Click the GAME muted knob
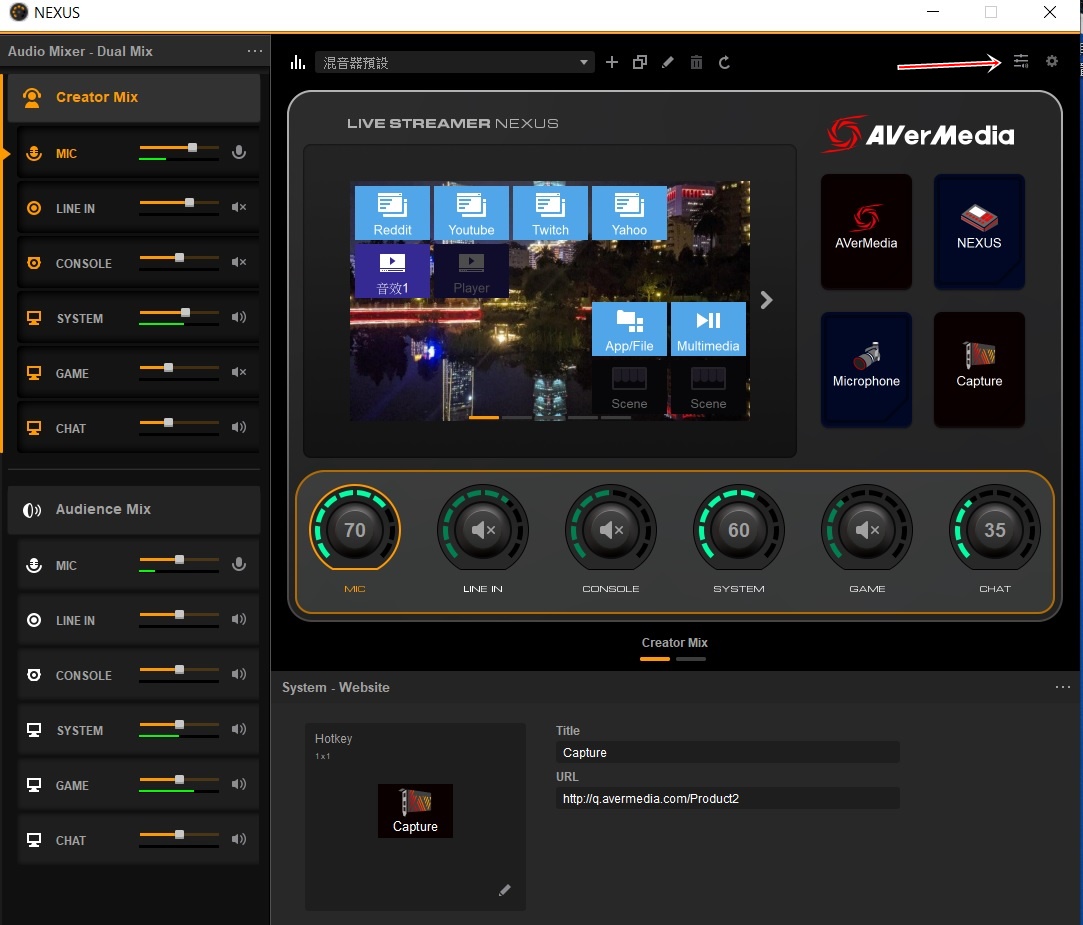 click(x=867, y=530)
